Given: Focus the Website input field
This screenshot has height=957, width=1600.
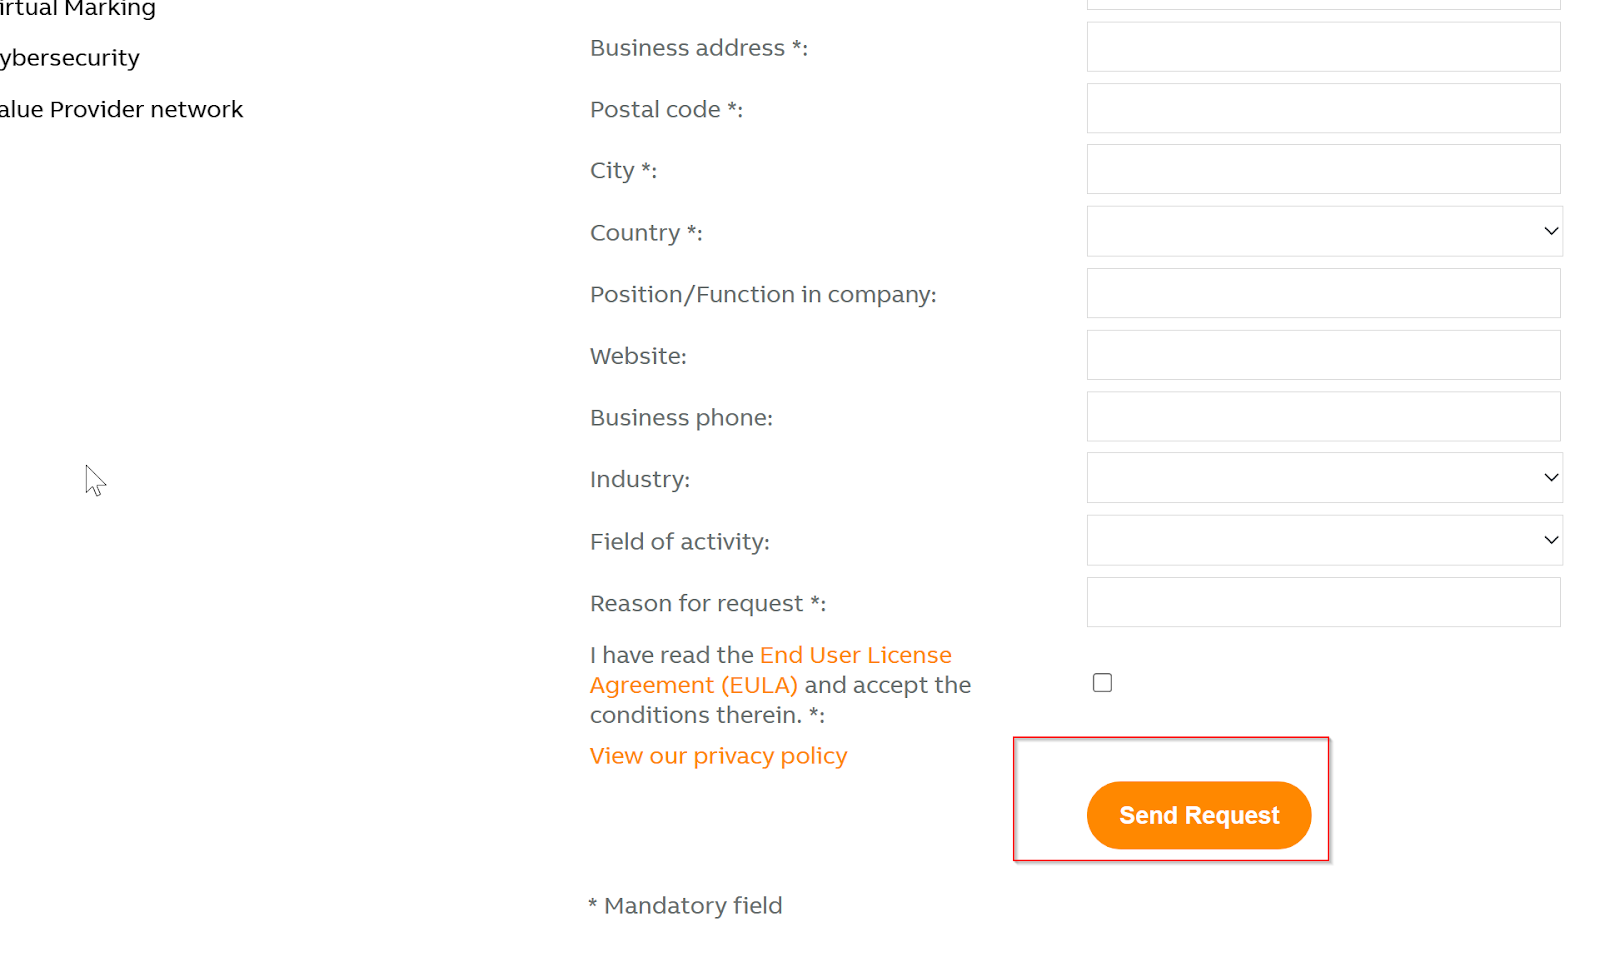Looking at the screenshot, I should pyautogui.click(x=1323, y=355).
